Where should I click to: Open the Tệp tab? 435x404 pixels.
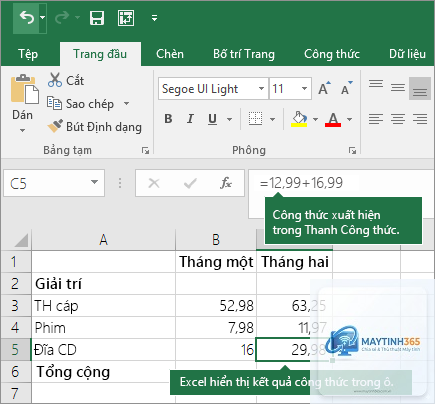tap(28, 54)
